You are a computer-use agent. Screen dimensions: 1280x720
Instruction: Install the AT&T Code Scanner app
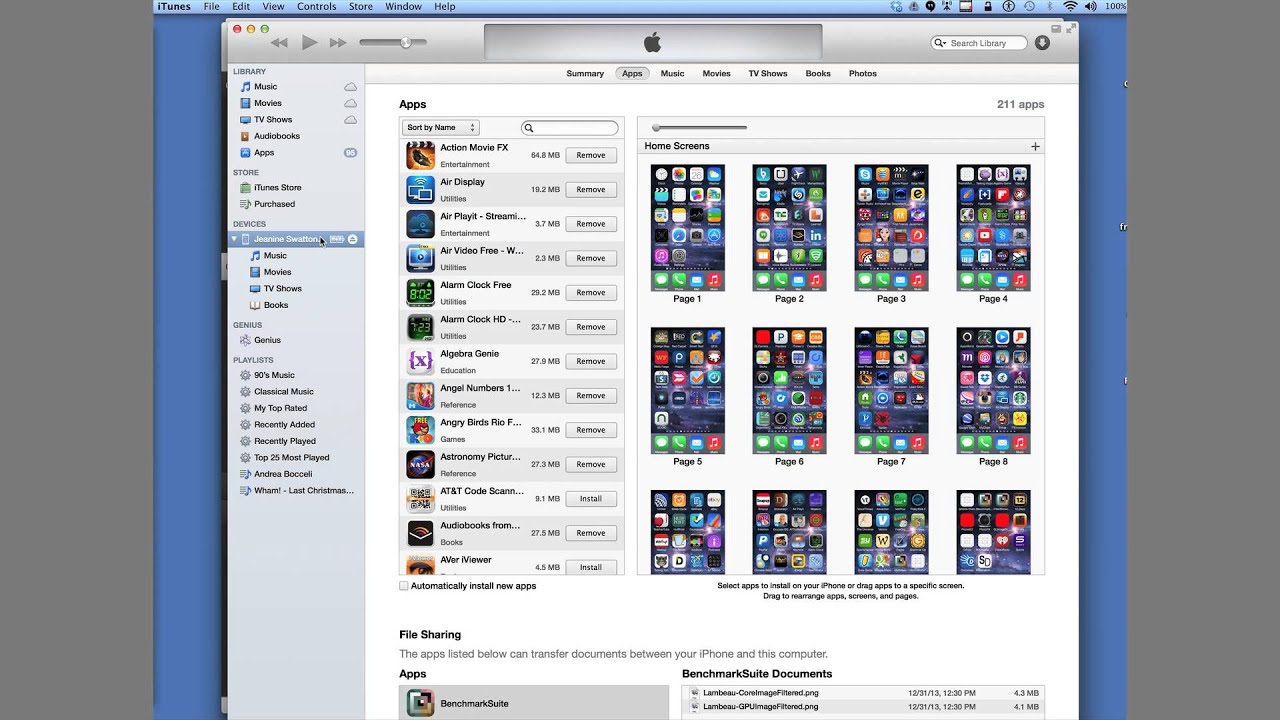[591, 498]
